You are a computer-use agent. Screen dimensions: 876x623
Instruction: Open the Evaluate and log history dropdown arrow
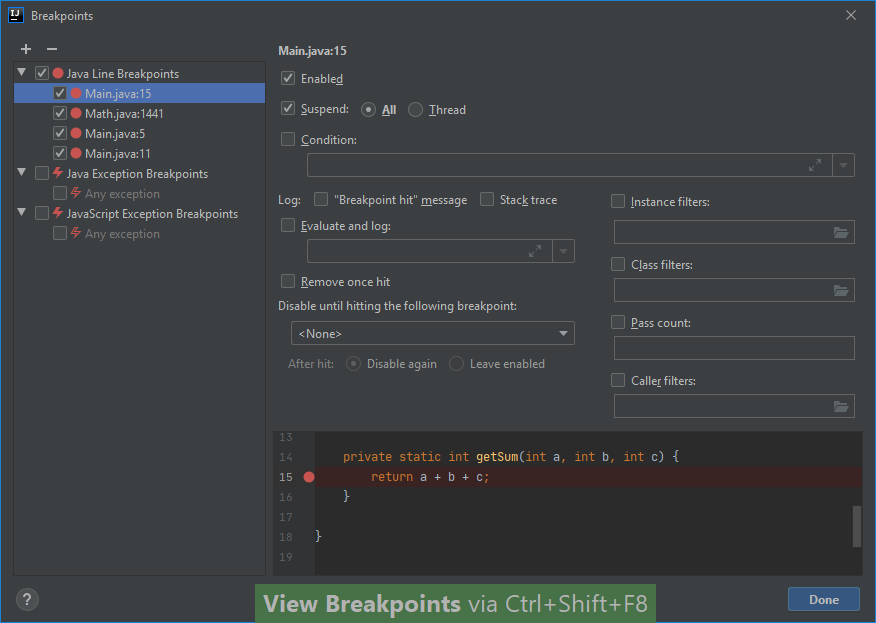point(564,251)
